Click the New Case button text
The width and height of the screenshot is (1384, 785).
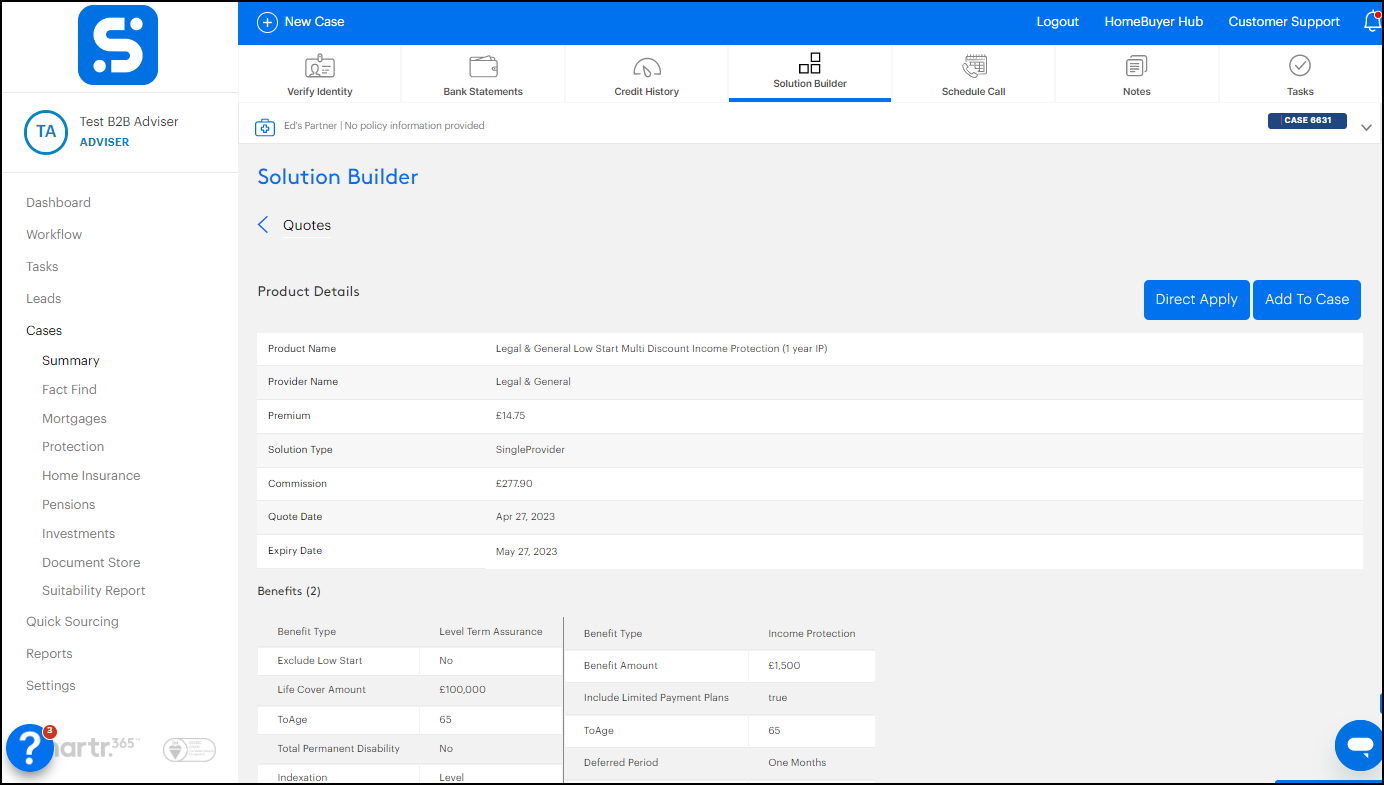click(314, 22)
